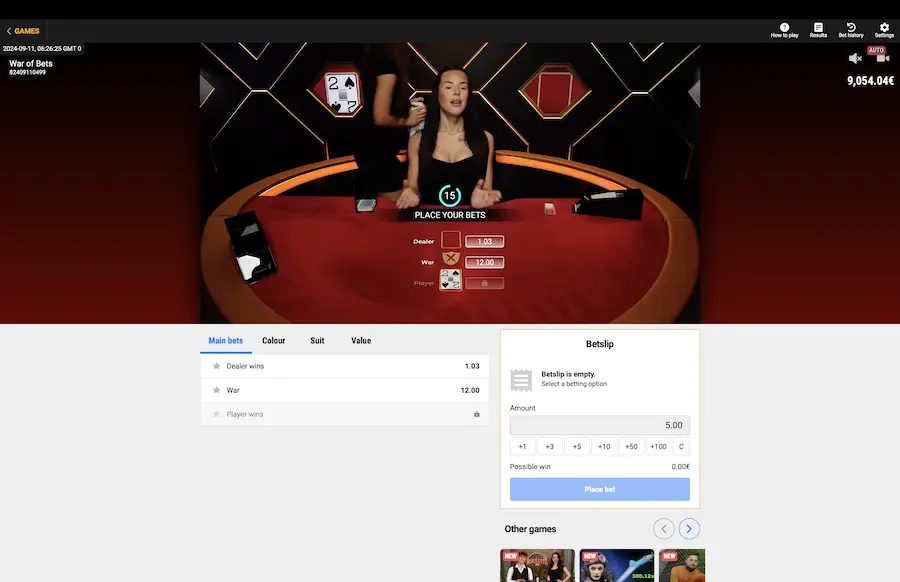
Task: Go back via the GAMES link
Action: click(20, 30)
